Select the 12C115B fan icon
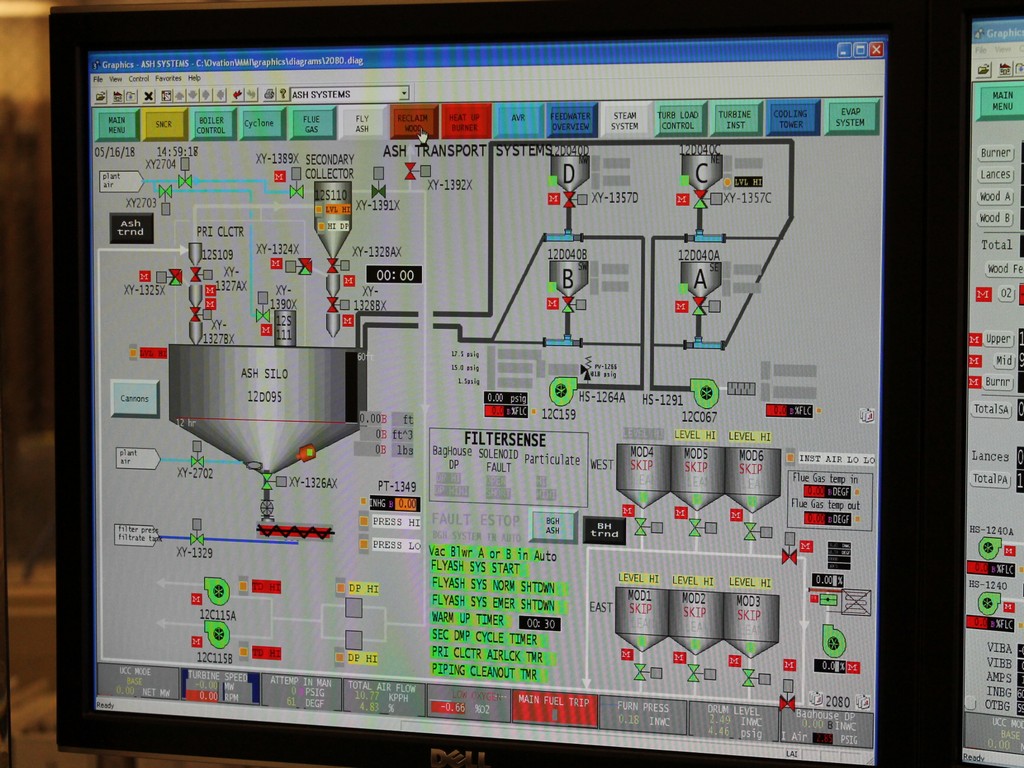This screenshot has height=768, width=1024. click(216, 635)
